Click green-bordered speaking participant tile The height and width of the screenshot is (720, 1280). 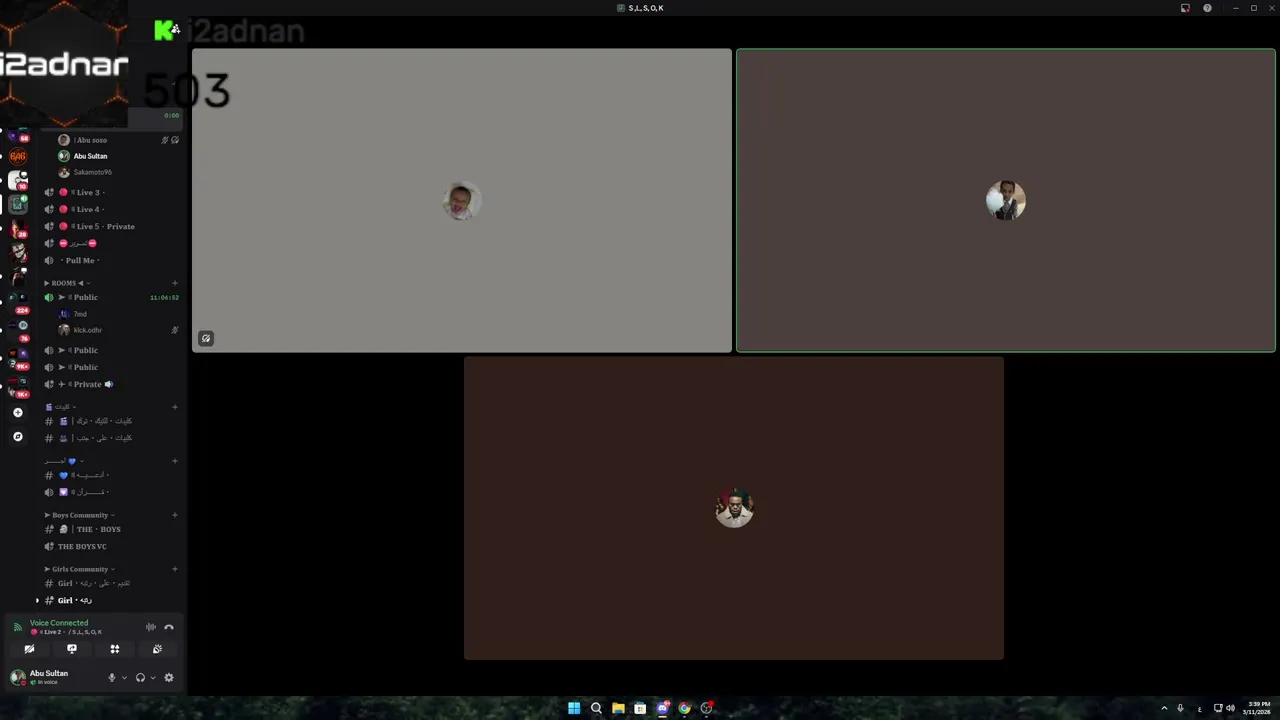[1006, 200]
